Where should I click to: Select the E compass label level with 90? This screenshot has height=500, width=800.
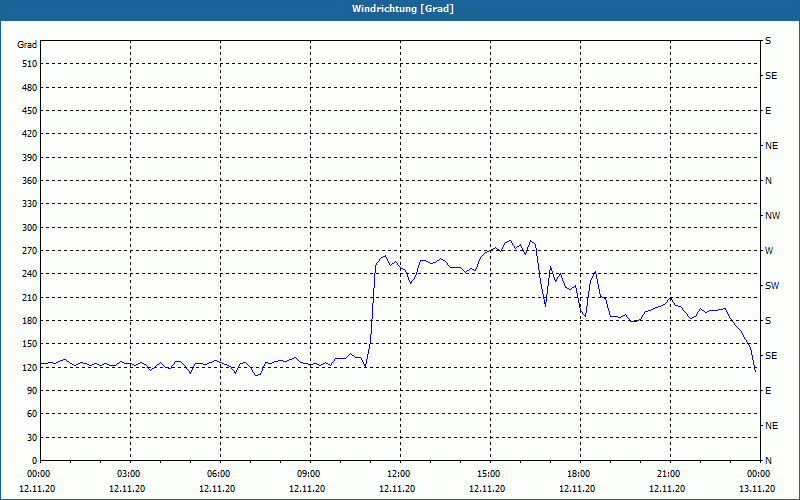click(768, 391)
